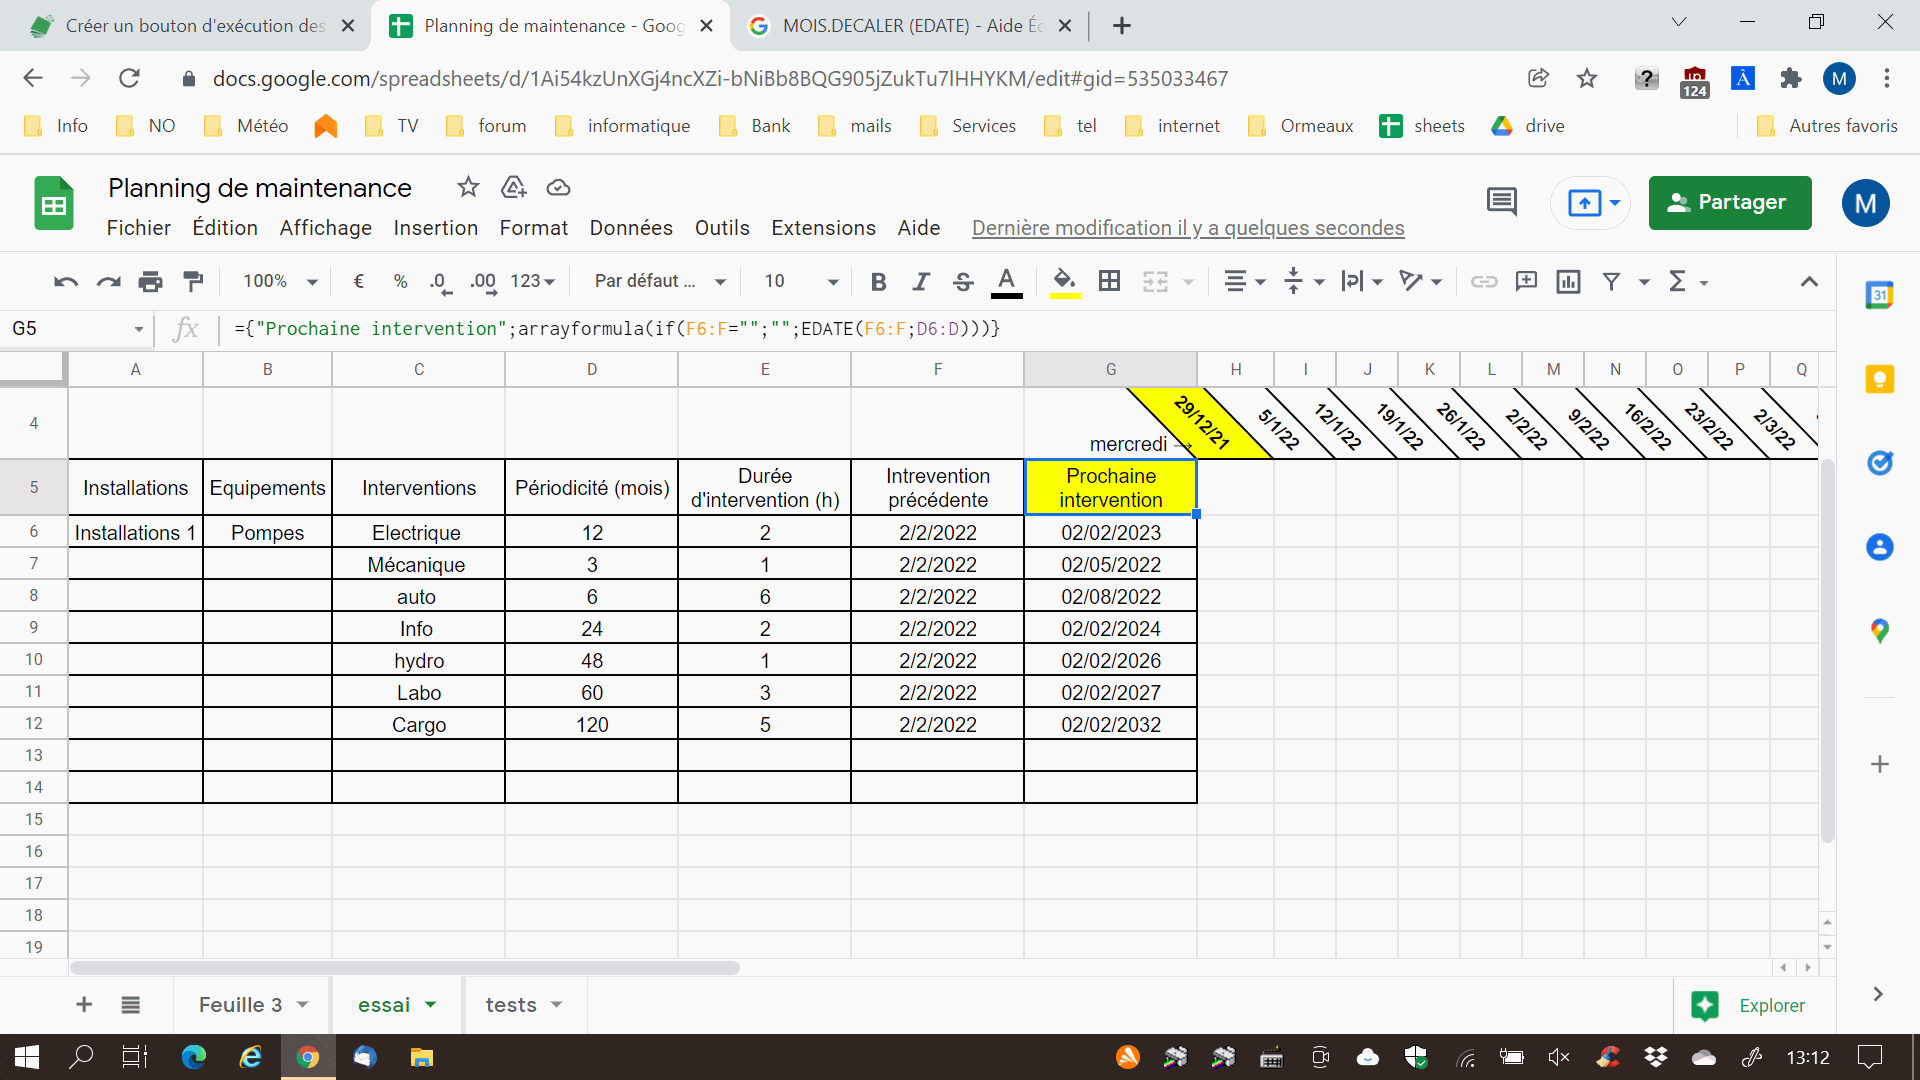Screen dimensions: 1920x1080
Task: Click the insert chart icon
Action: click(x=1568, y=282)
